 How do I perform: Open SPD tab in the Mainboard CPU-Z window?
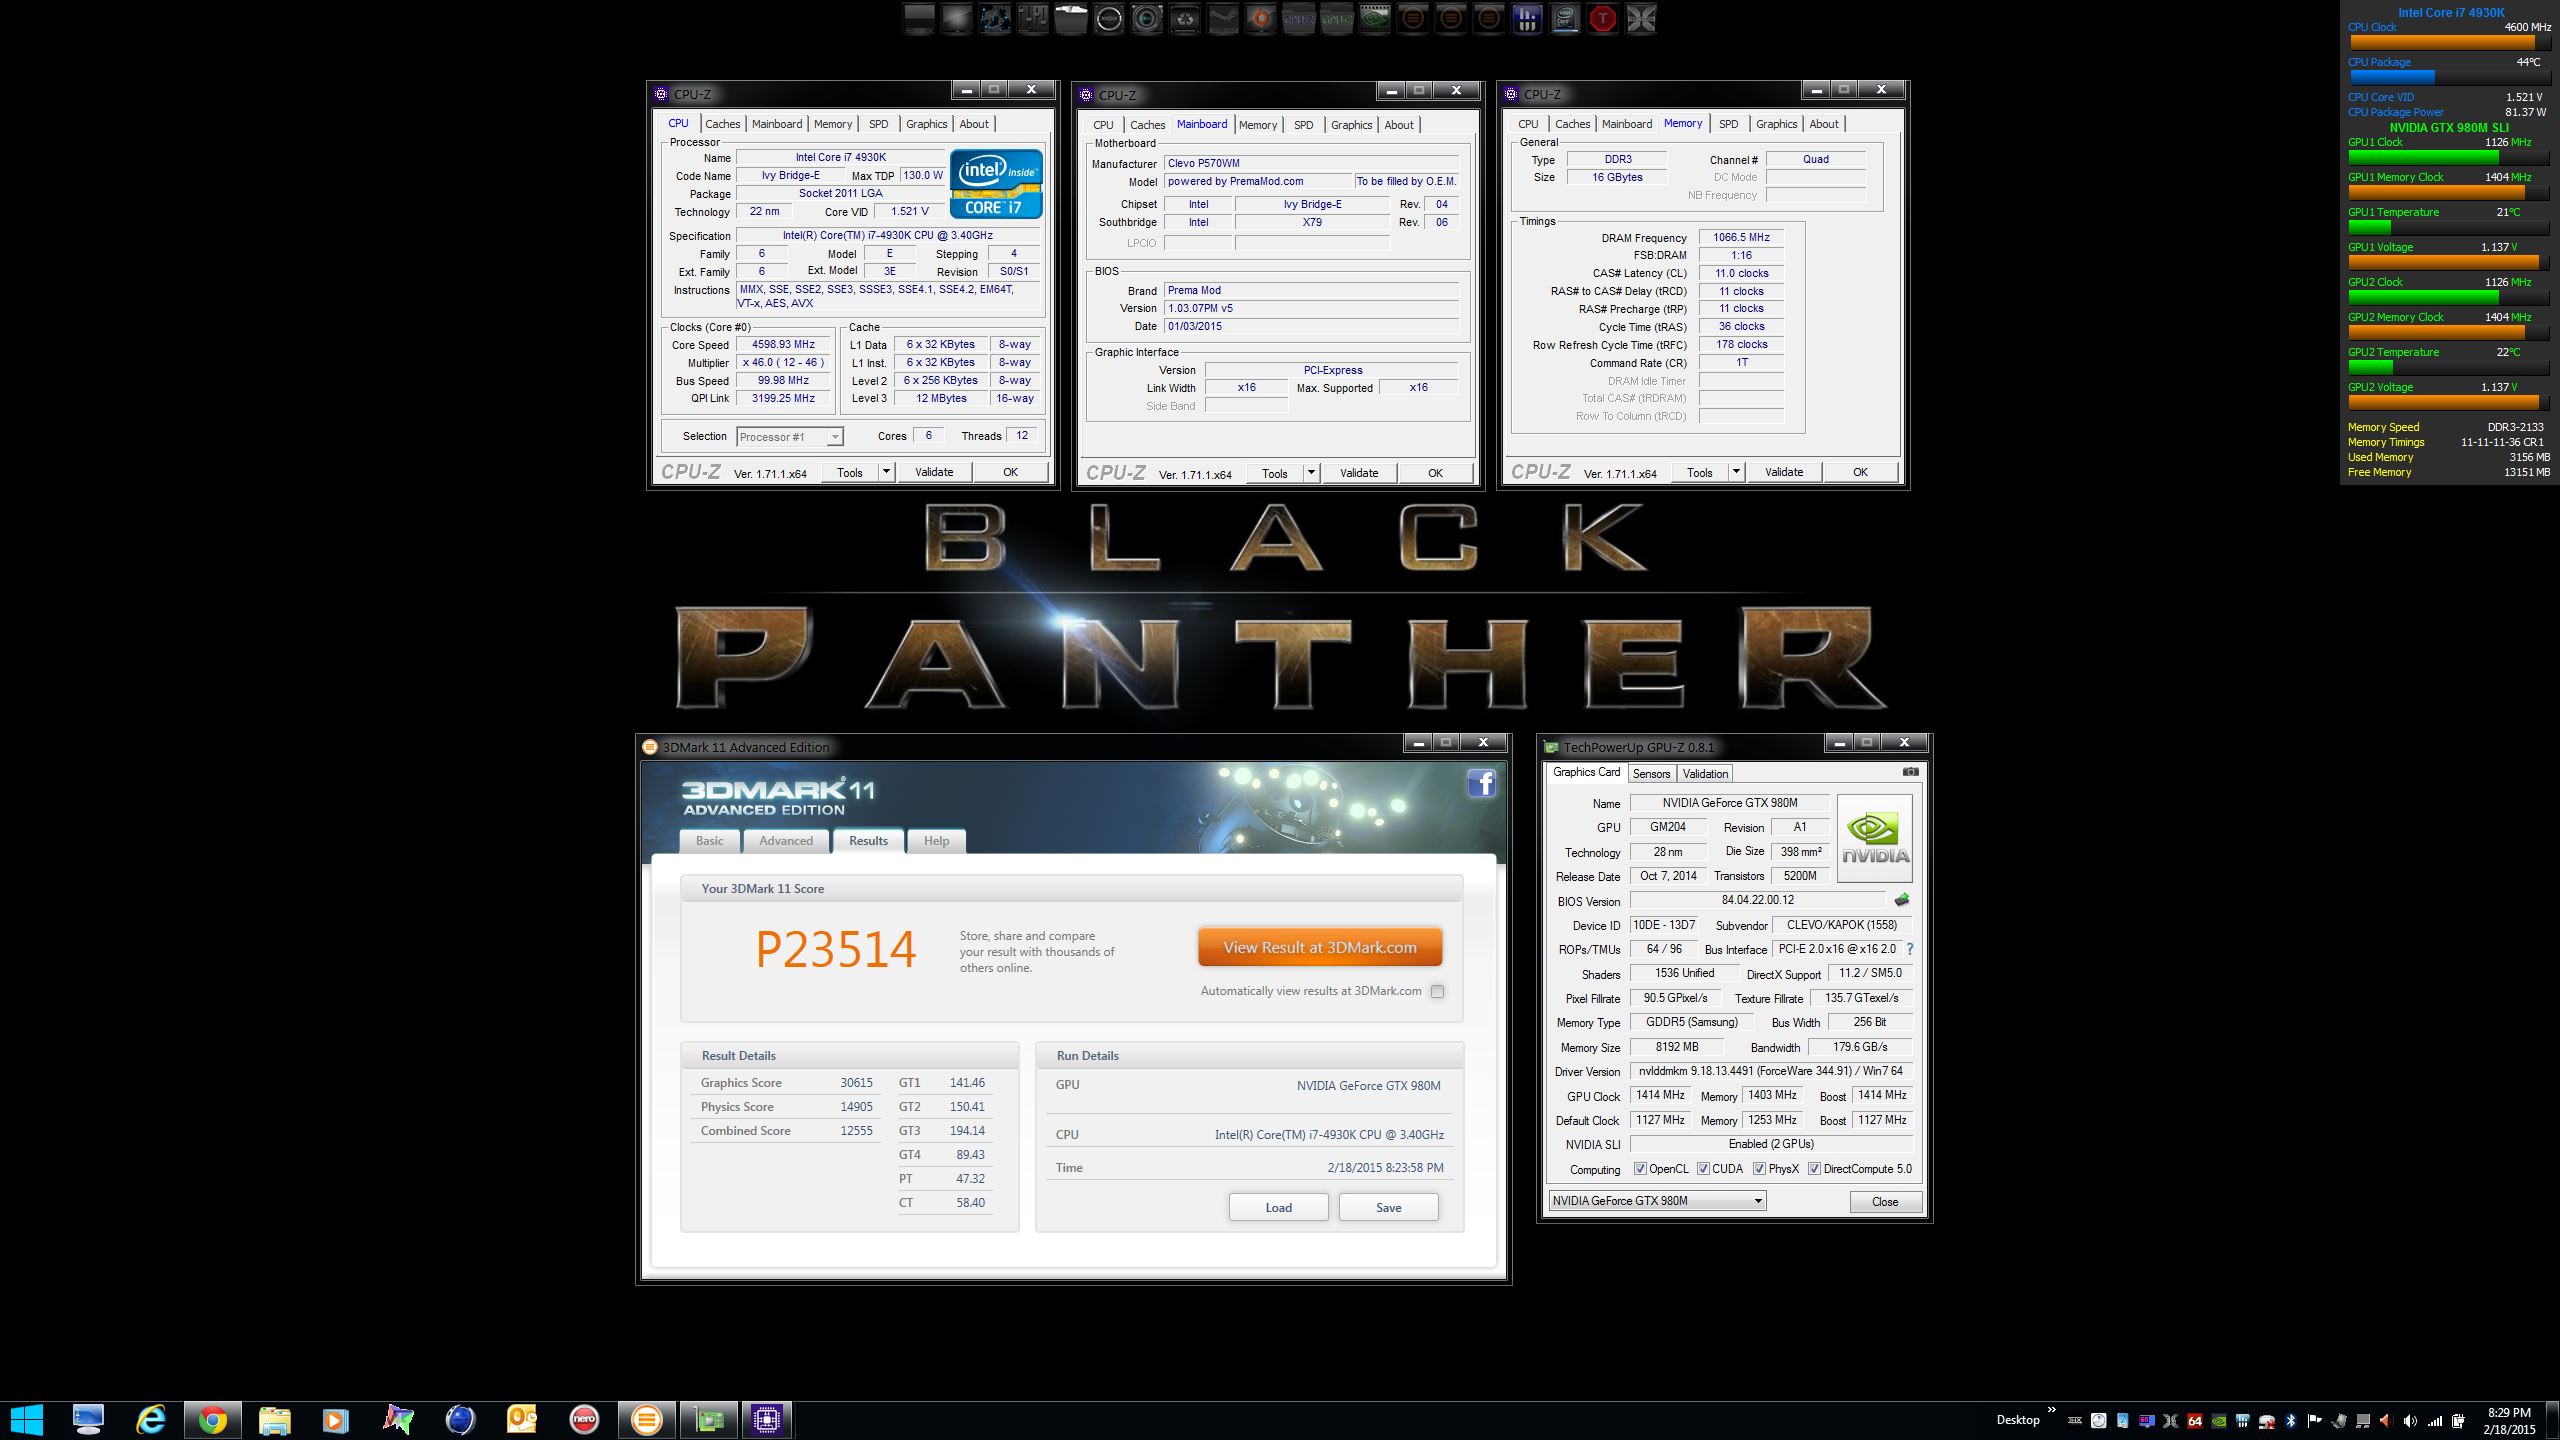pyautogui.click(x=1303, y=125)
